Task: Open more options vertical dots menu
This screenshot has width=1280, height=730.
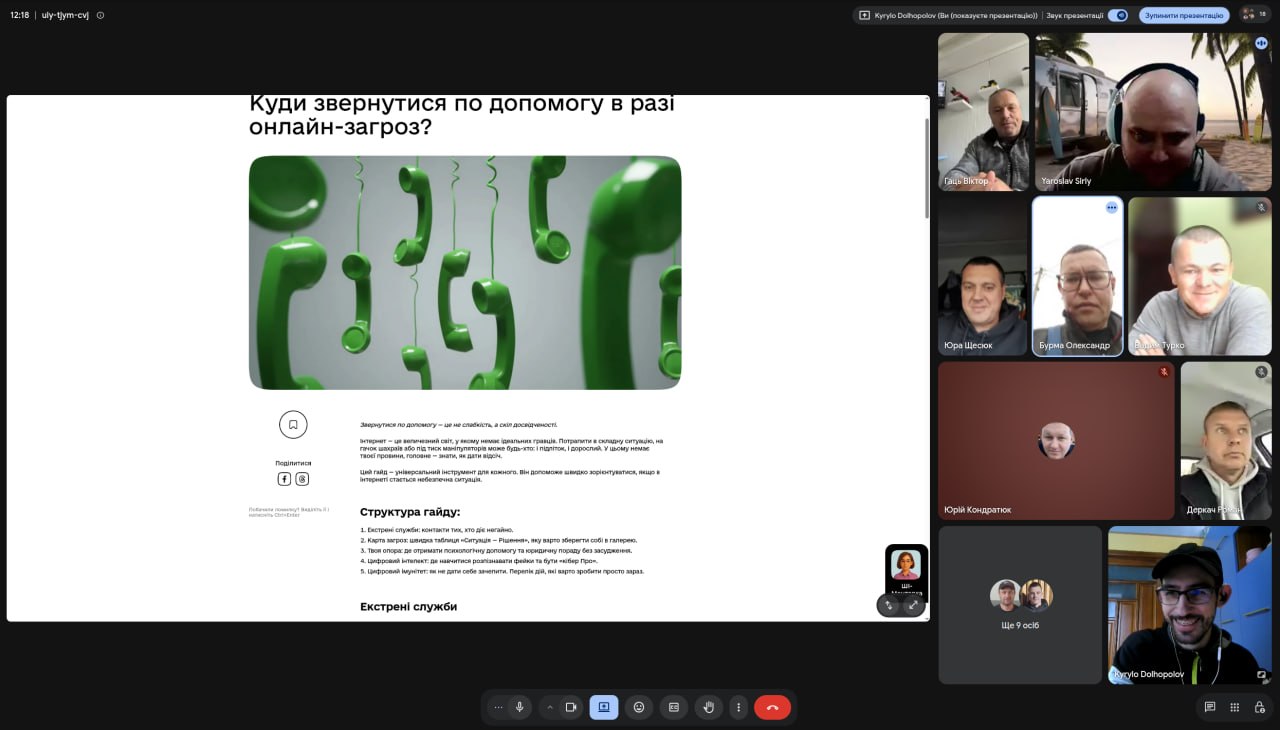Action: pos(739,707)
